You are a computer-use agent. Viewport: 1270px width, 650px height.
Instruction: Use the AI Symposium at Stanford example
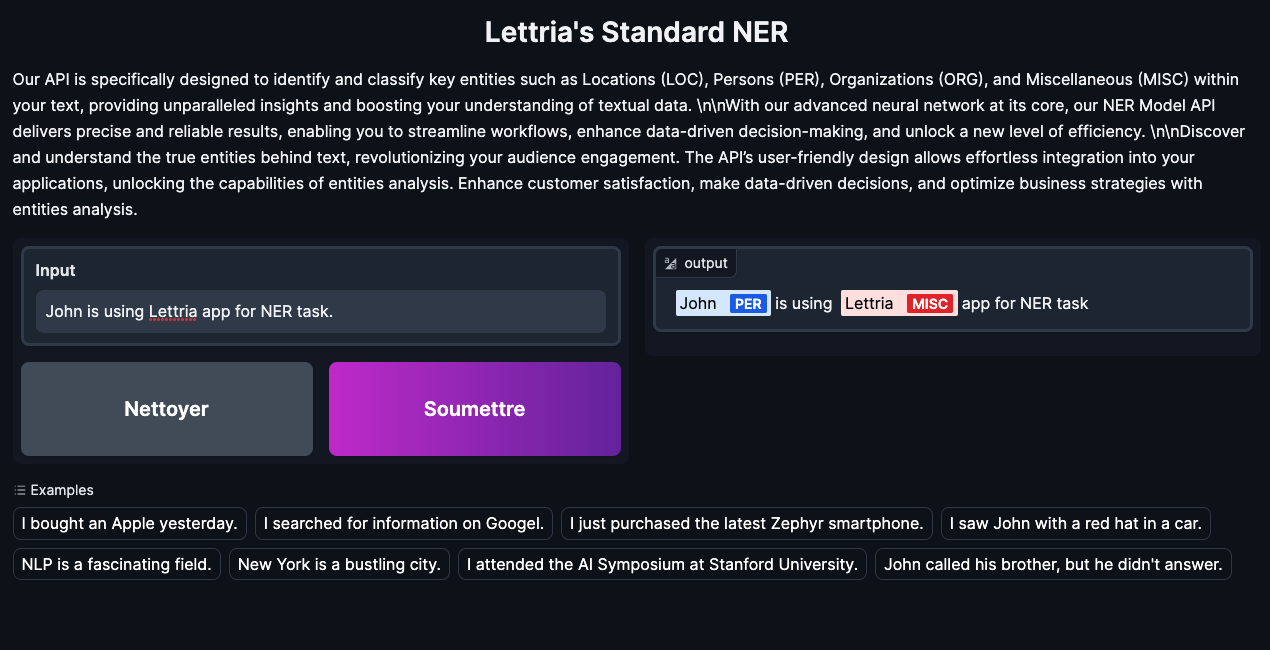tap(662, 564)
